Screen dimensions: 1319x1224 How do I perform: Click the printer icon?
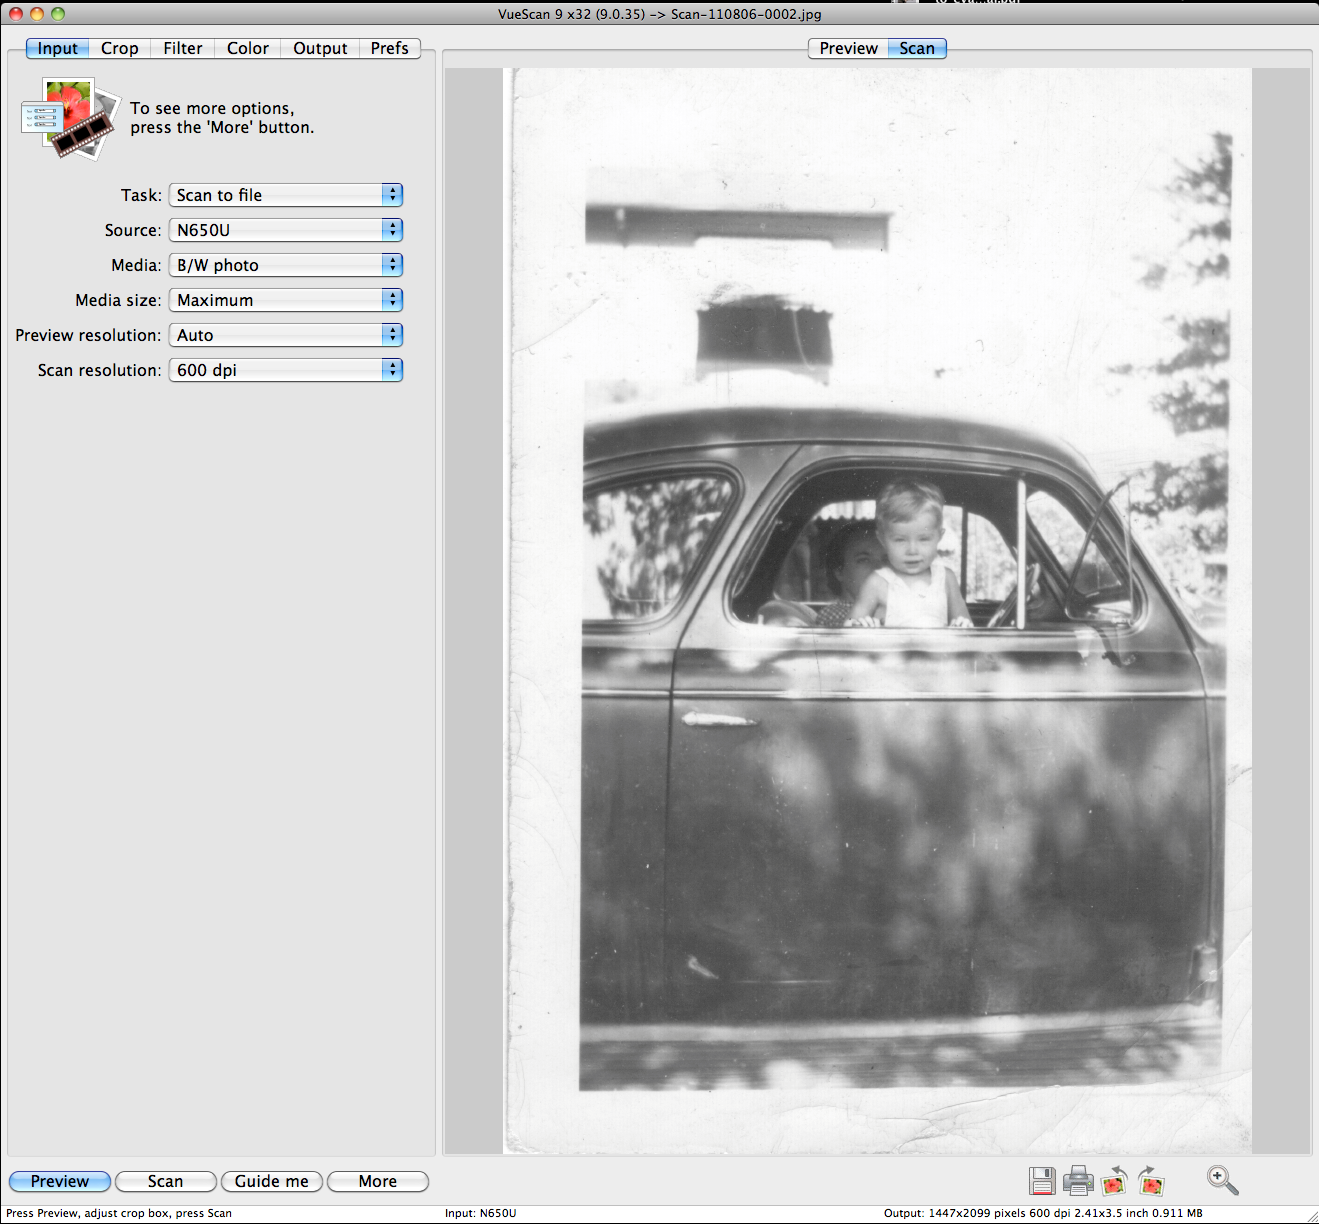pyautogui.click(x=1078, y=1181)
